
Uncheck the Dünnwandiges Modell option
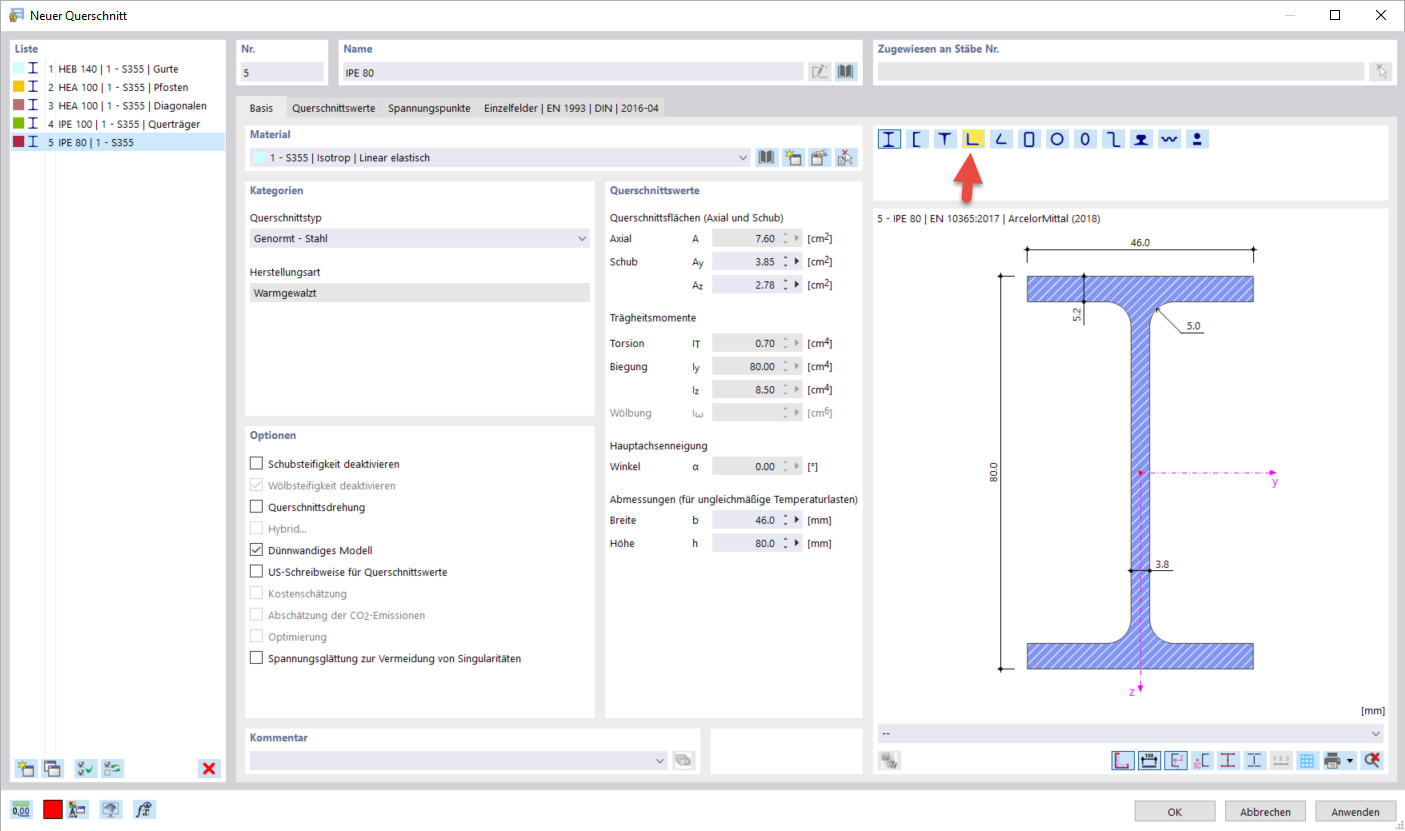pyautogui.click(x=257, y=550)
